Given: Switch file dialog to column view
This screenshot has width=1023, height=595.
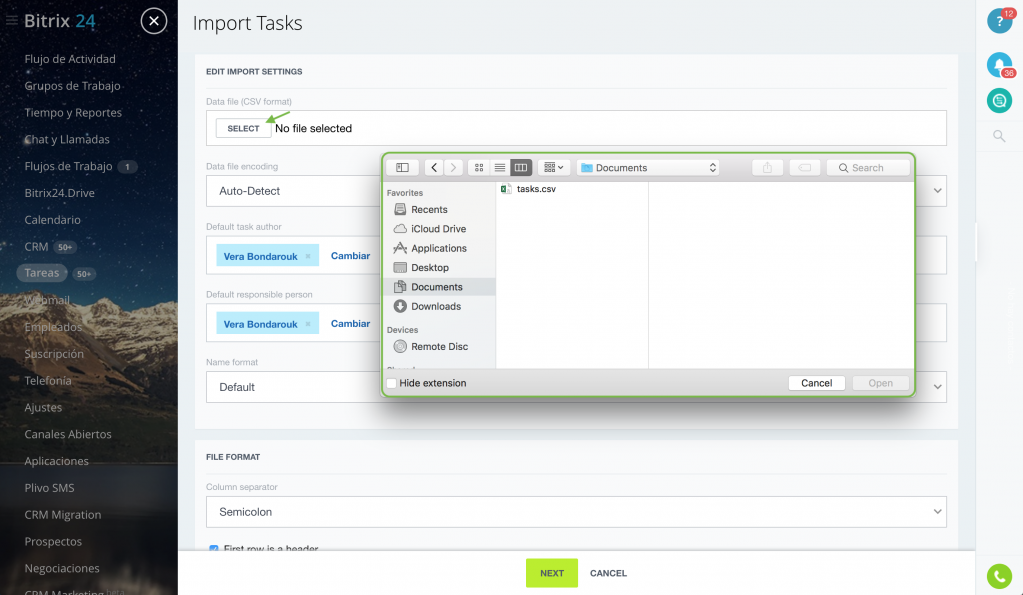Looking at the screenshot, I should (521, 168).
